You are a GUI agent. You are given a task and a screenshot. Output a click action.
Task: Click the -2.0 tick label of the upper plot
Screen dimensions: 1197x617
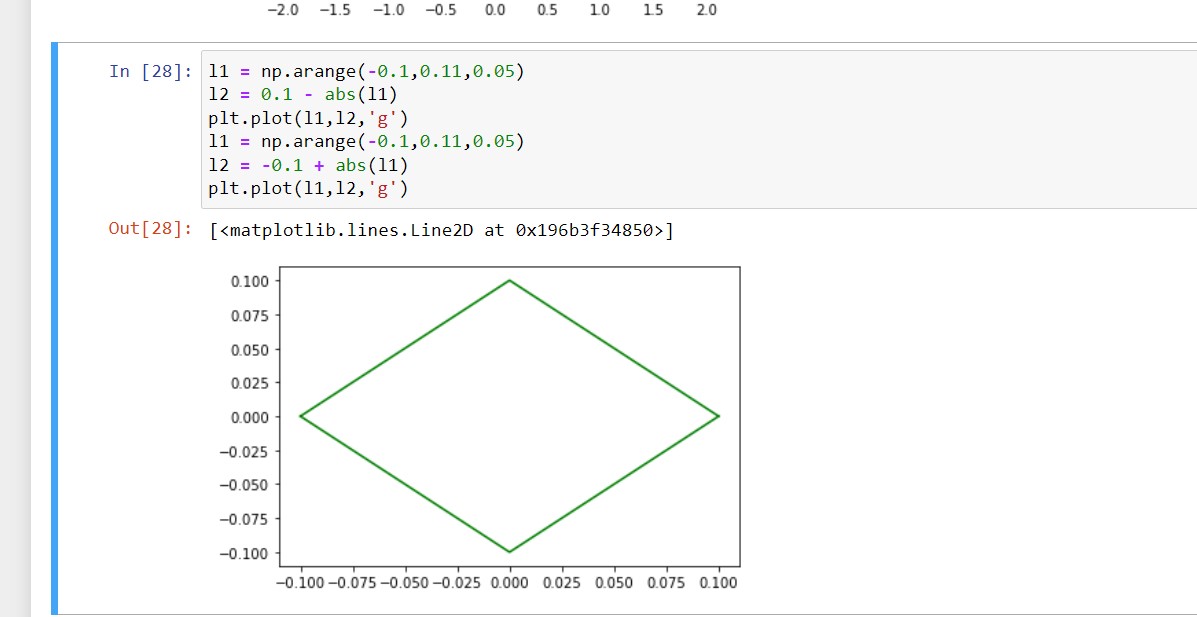[x=282, y=11]
